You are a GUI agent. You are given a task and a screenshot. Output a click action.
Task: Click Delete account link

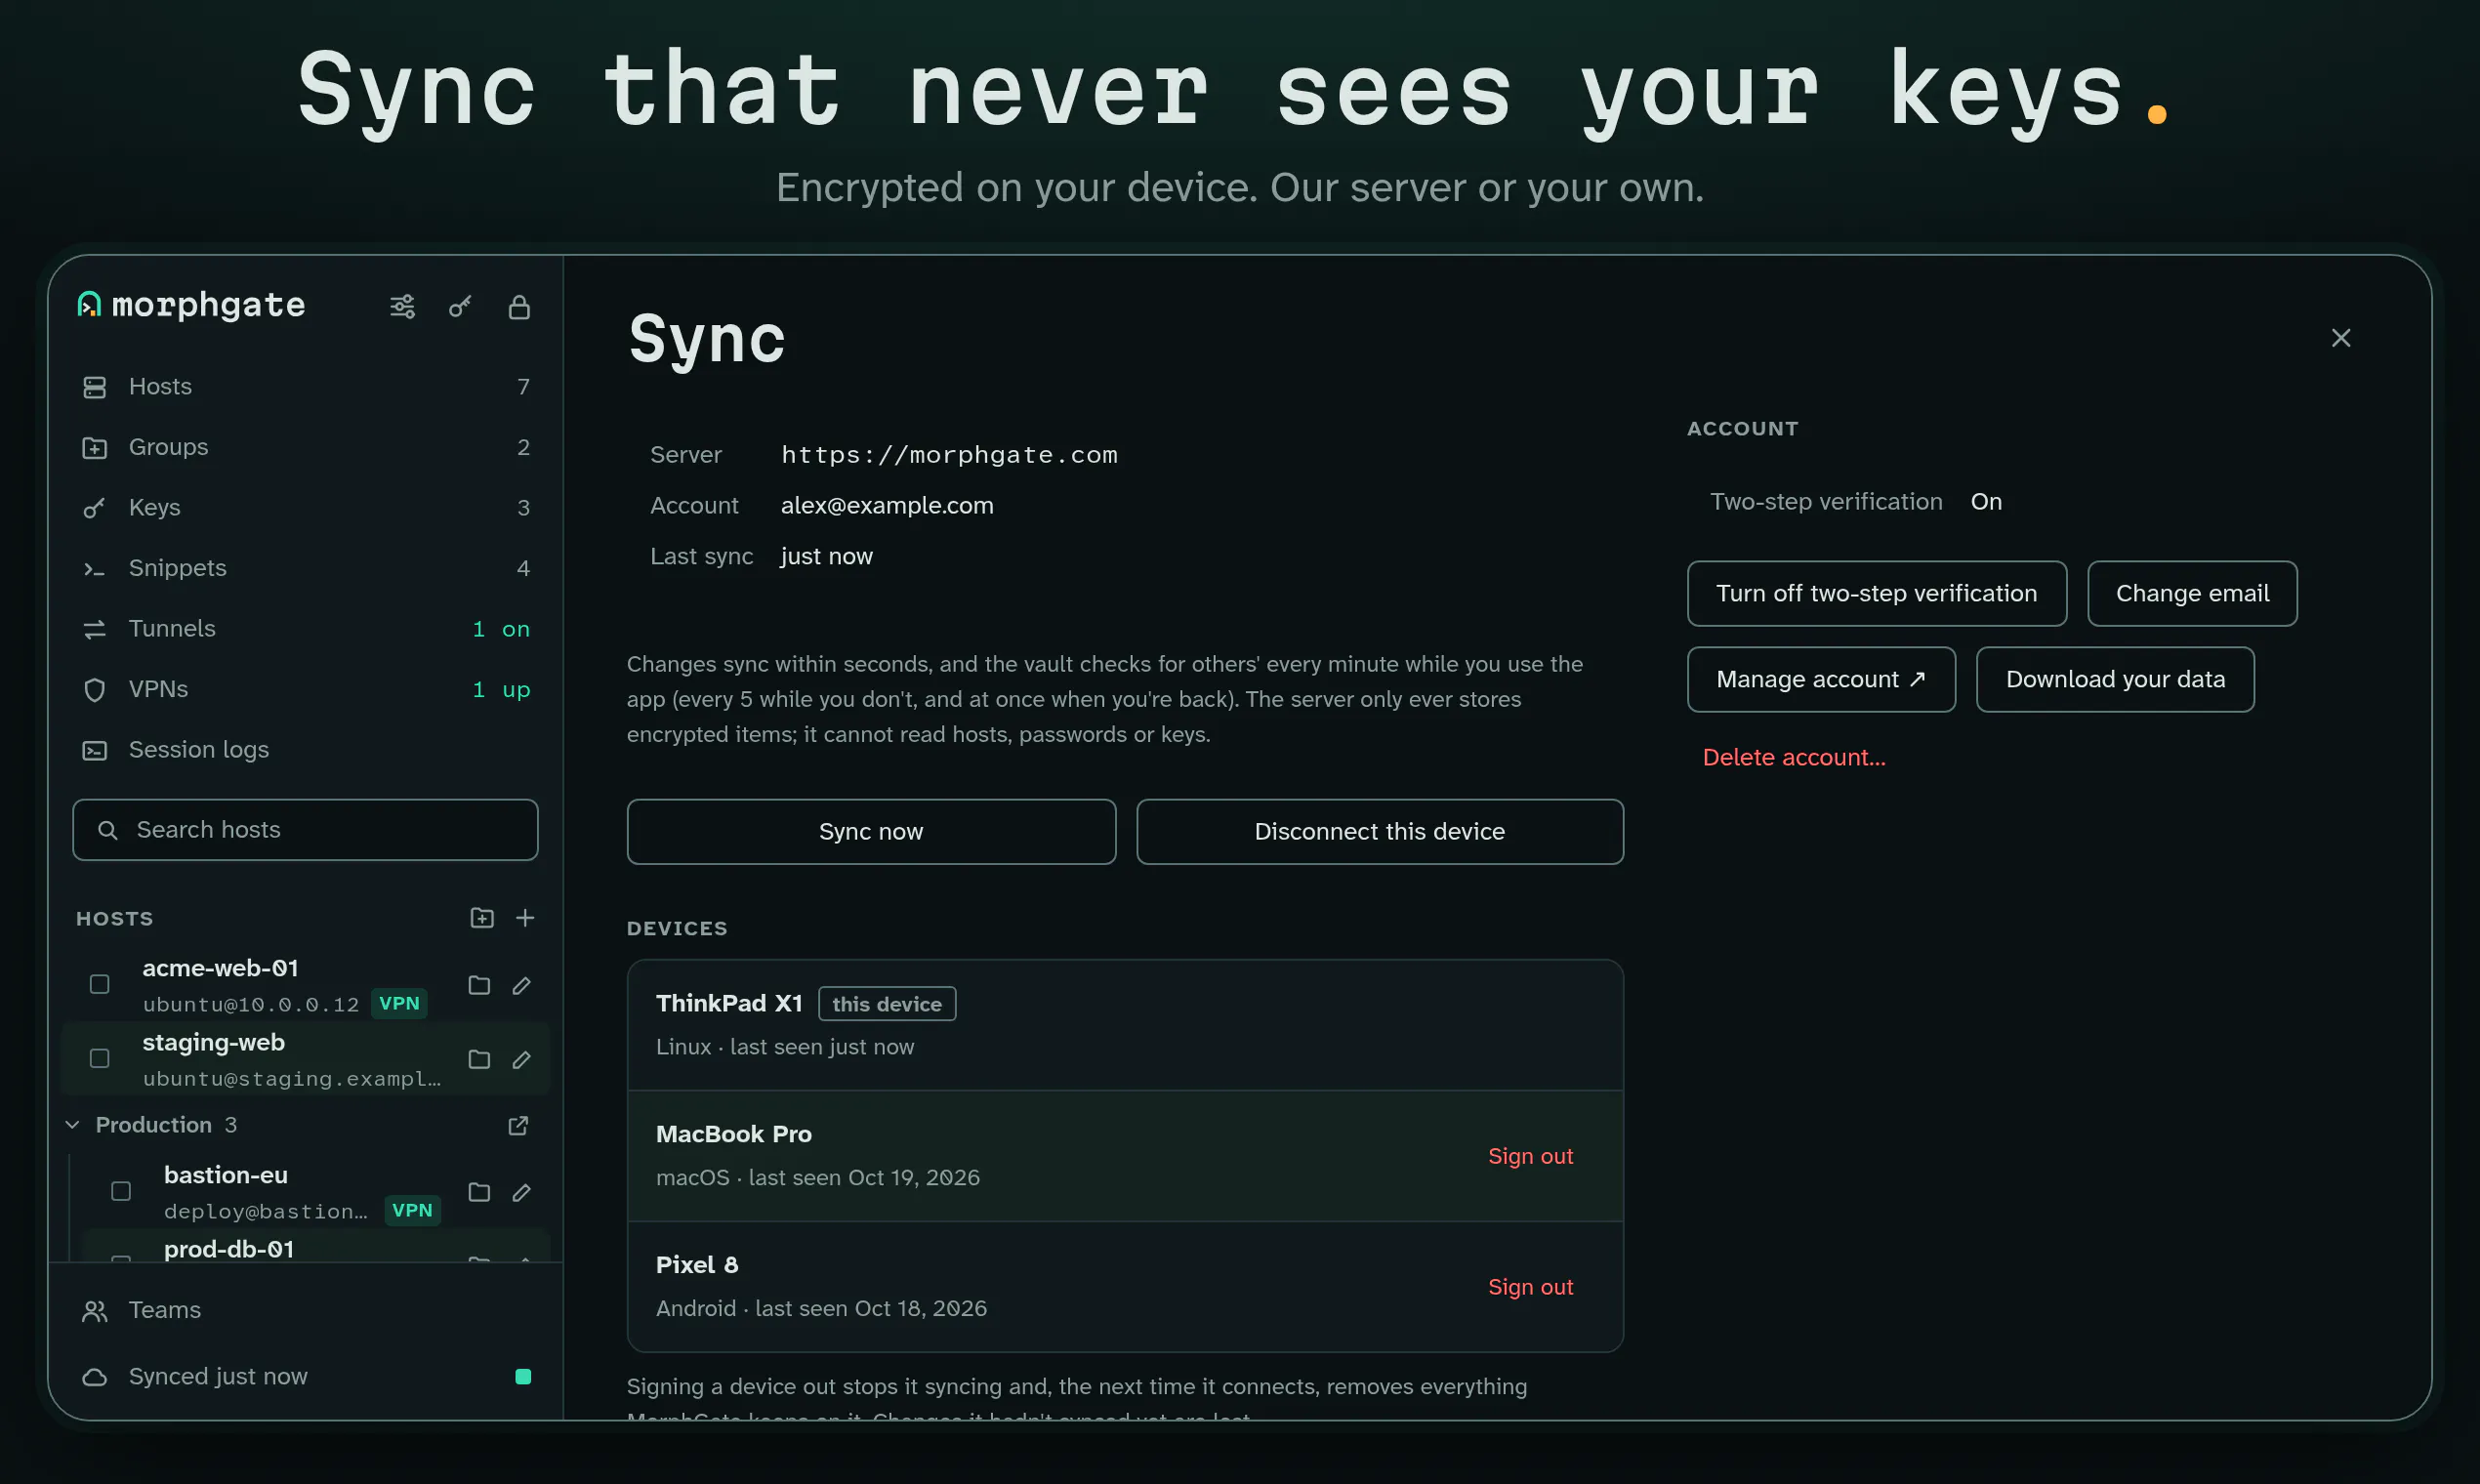click(1794, 758)
